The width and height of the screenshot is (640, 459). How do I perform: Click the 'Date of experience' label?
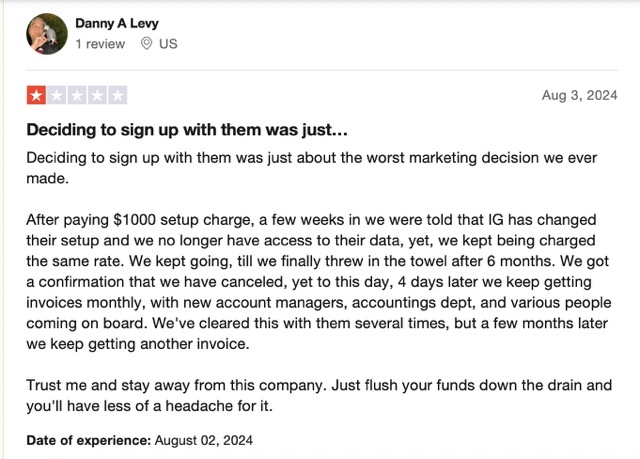pos(89,441)
